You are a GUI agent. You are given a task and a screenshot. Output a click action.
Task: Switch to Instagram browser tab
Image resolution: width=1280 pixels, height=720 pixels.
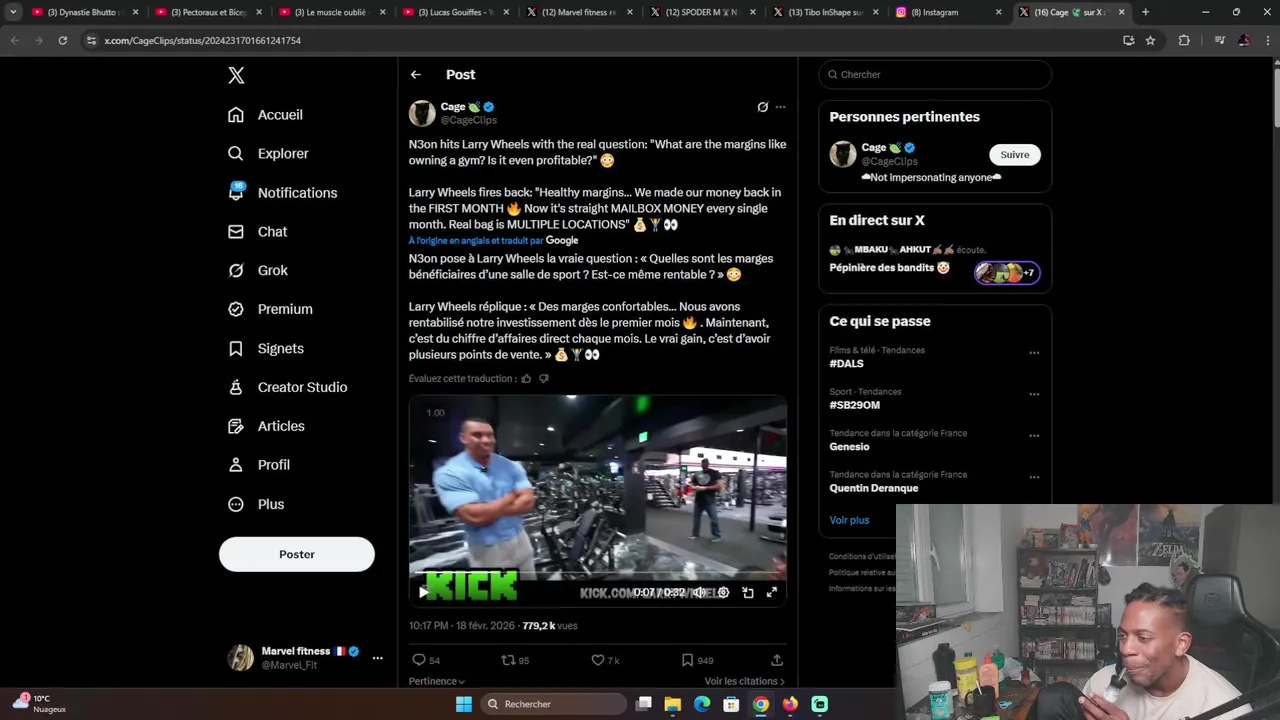tap(947, 12)
